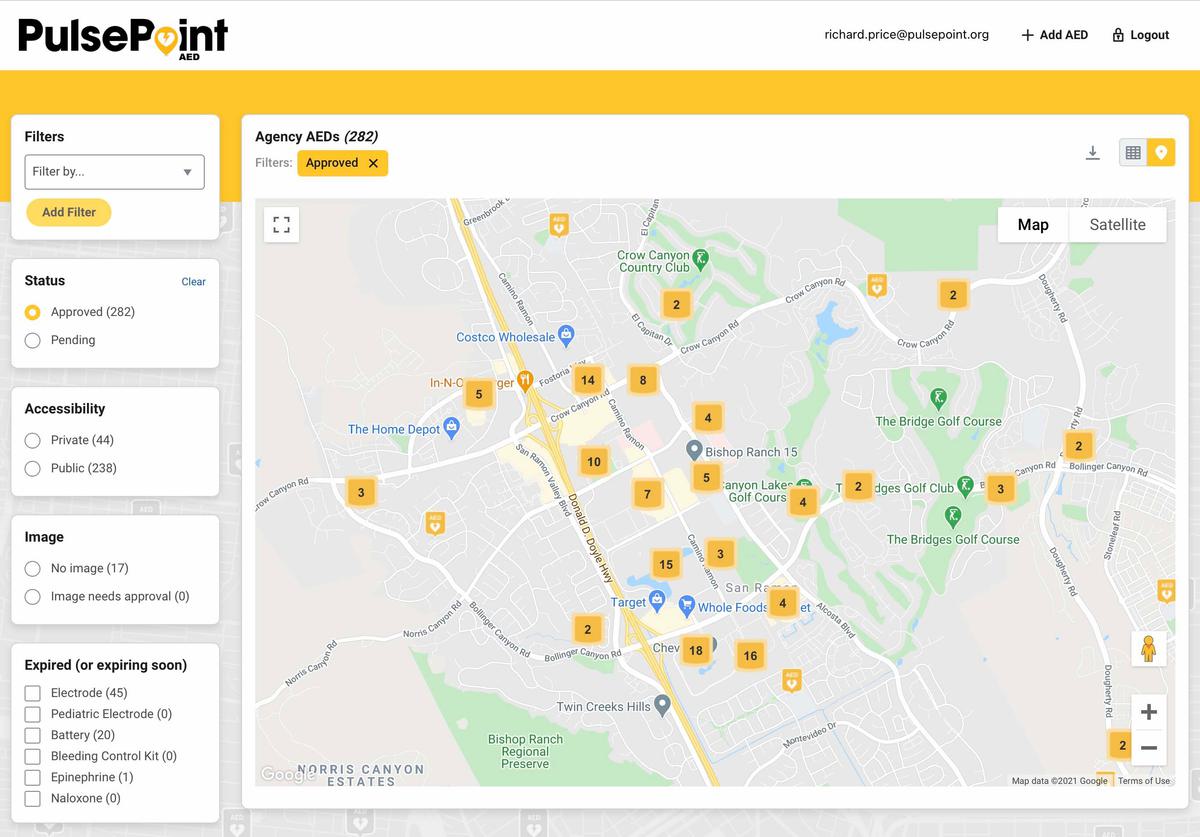Select the map pin view toggle

click(1161, 152)
